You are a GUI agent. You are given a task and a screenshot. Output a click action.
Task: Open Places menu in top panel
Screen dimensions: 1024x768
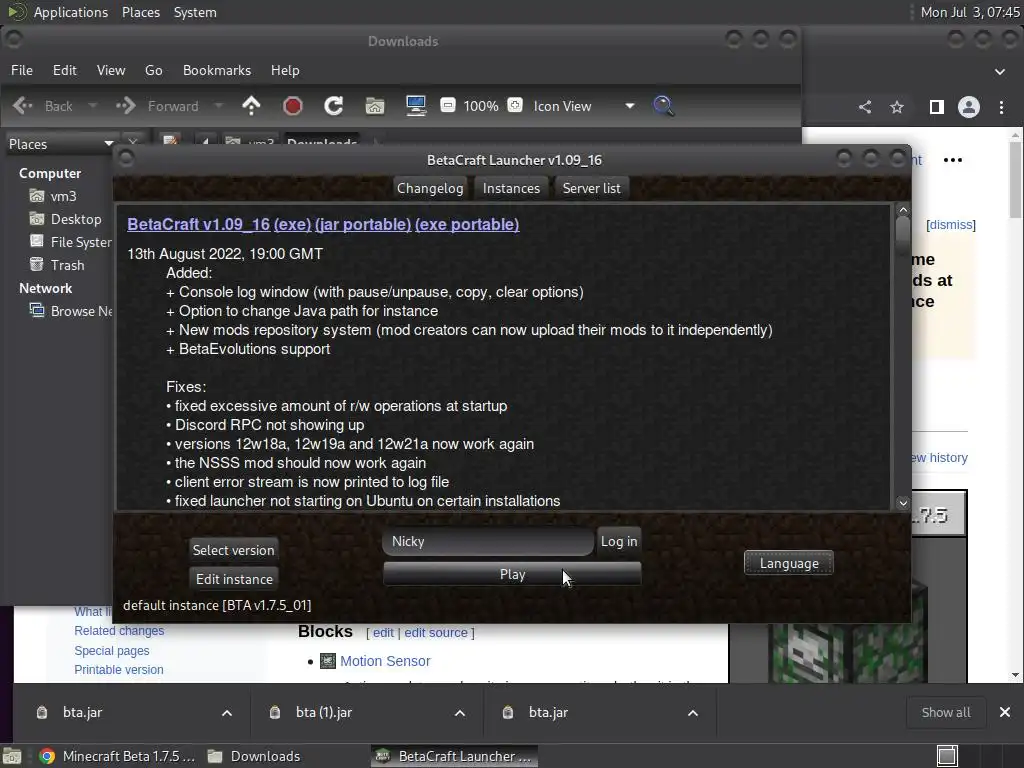point(141,12)
